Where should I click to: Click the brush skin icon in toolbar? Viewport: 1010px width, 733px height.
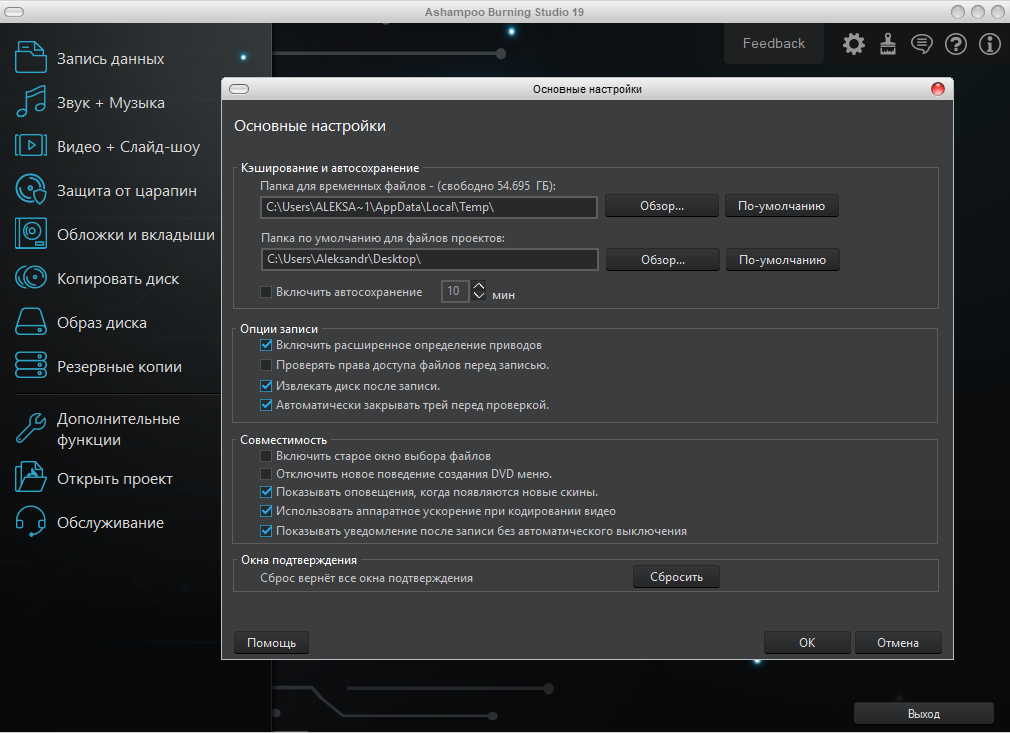point(888,44)
